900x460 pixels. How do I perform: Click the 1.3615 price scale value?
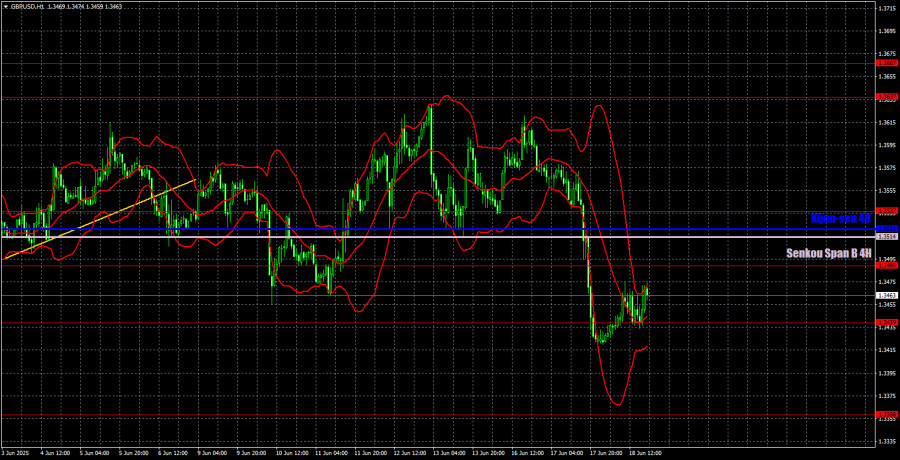[886, 122]
